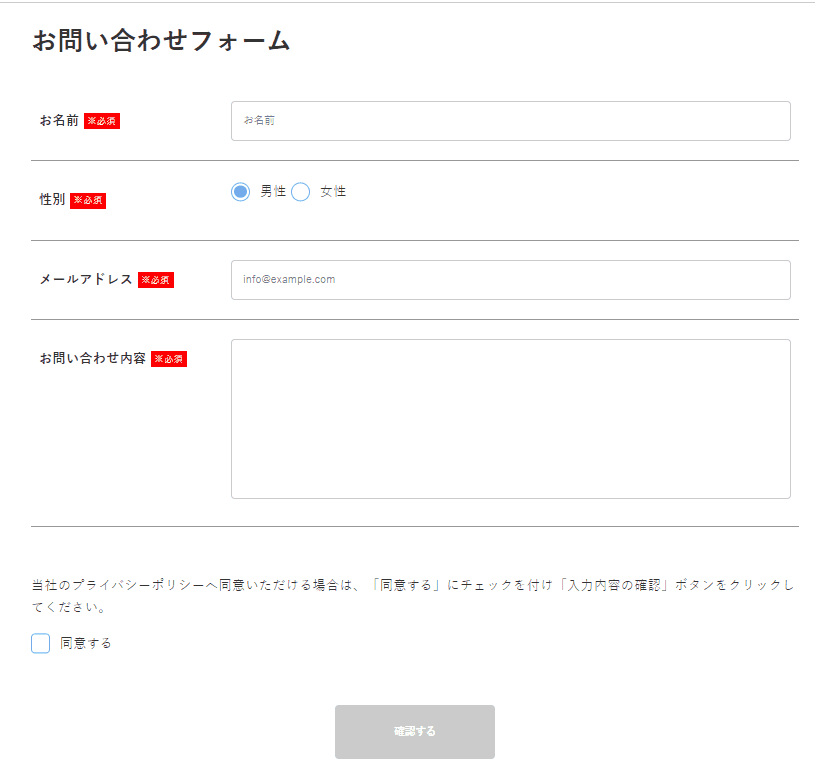Click the red 必須 badge beside メールアドレス
815x763 pixels.
[156, 280]
